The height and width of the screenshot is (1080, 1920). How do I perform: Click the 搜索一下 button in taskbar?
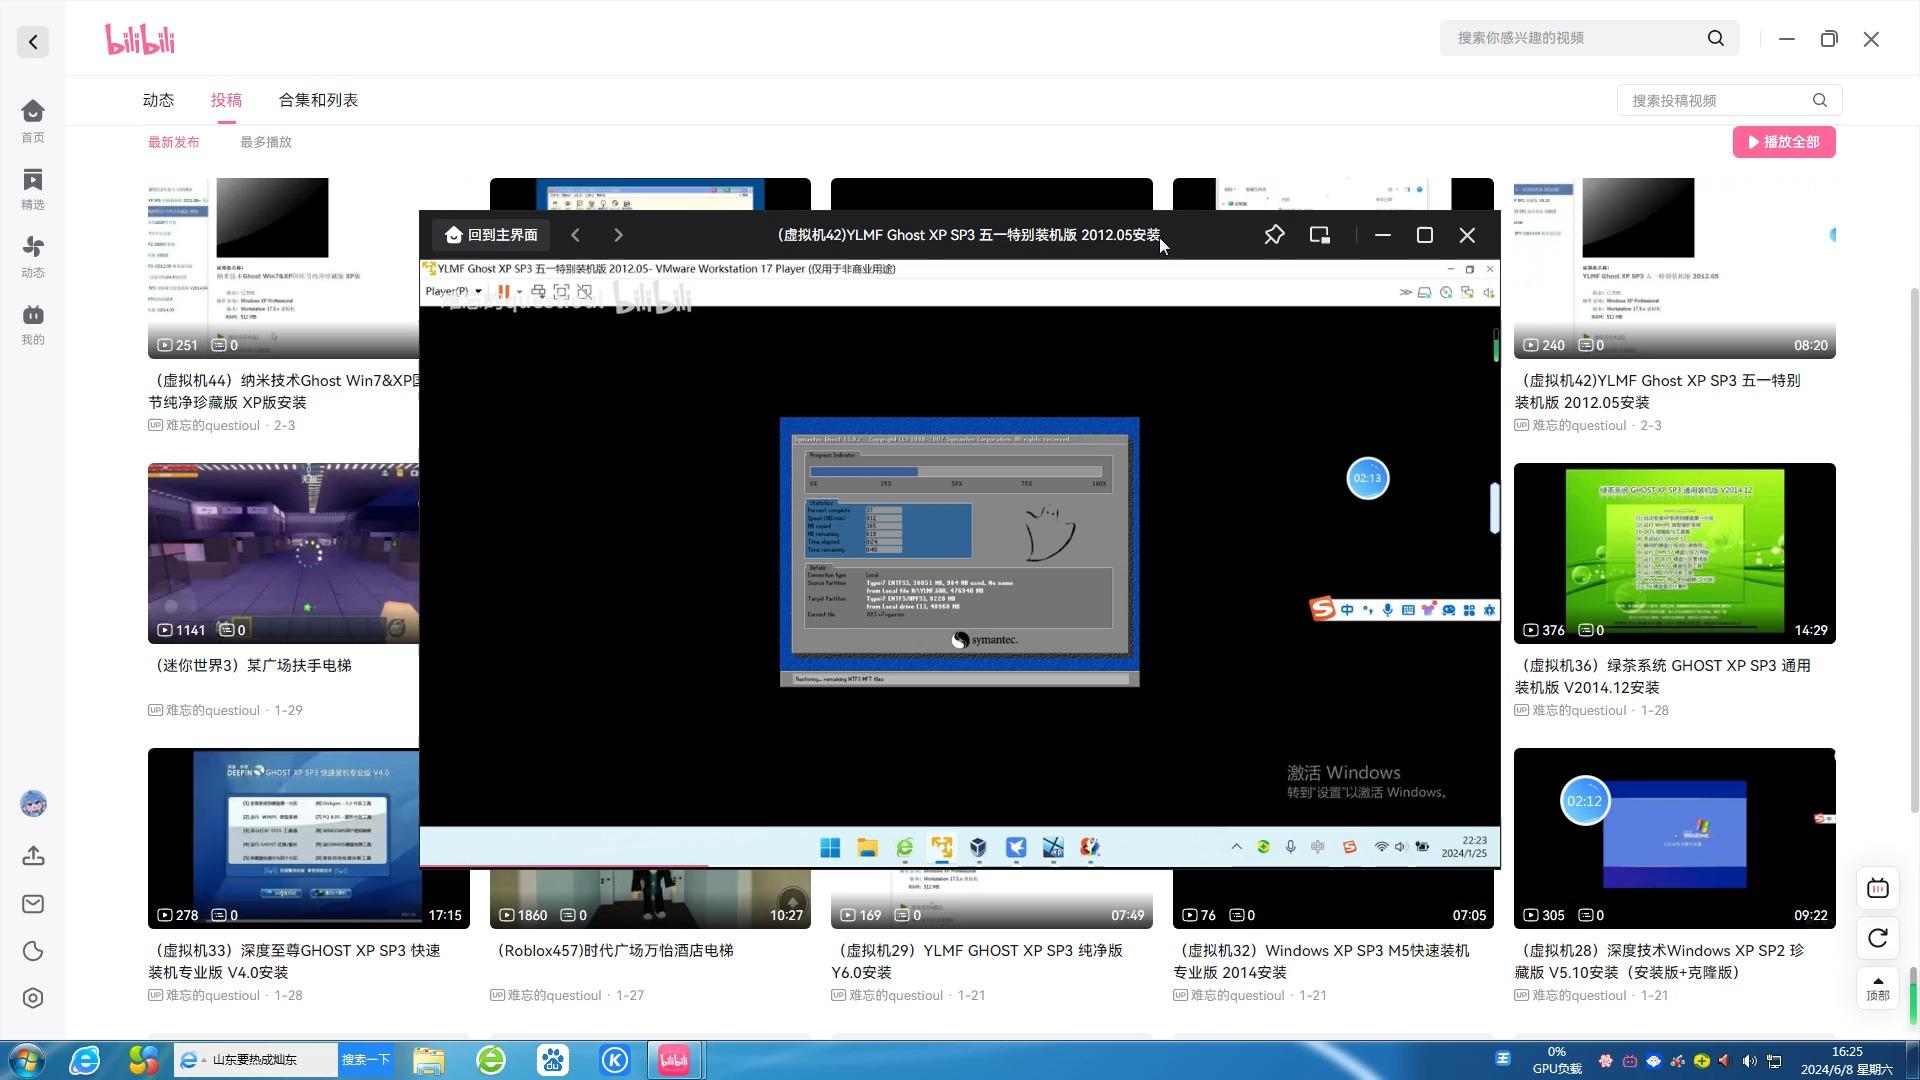pyautogui.click(x=365, y=1060)
